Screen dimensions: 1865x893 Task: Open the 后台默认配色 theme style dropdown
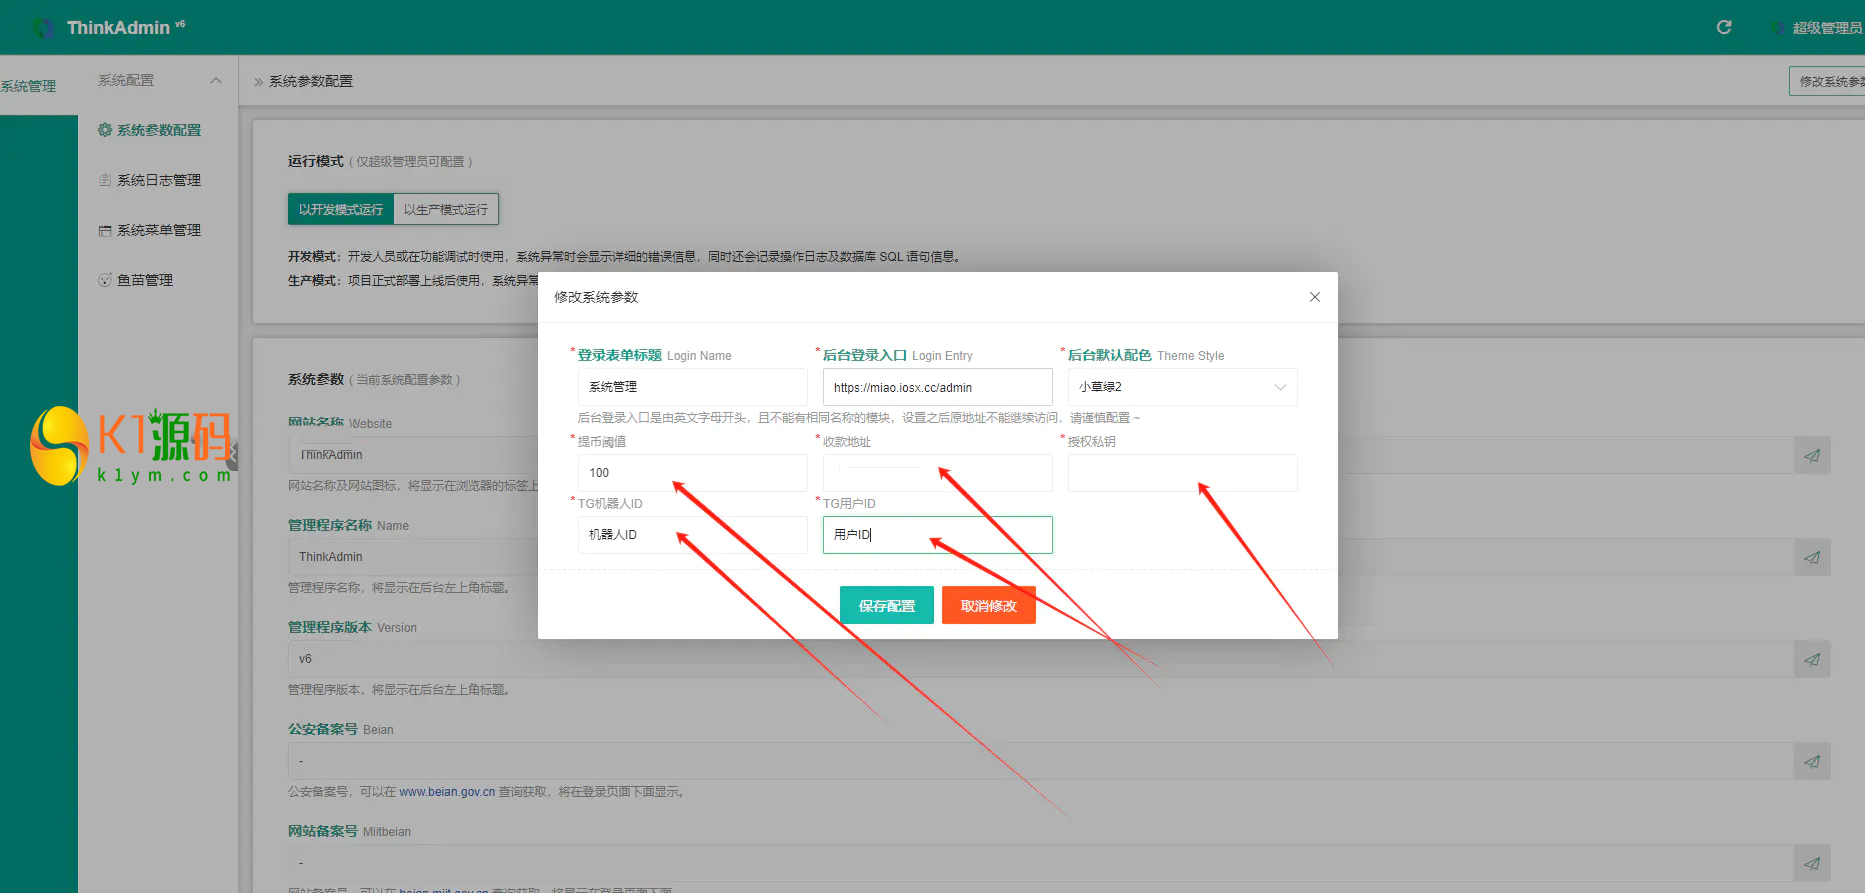tap(1183, 387)
